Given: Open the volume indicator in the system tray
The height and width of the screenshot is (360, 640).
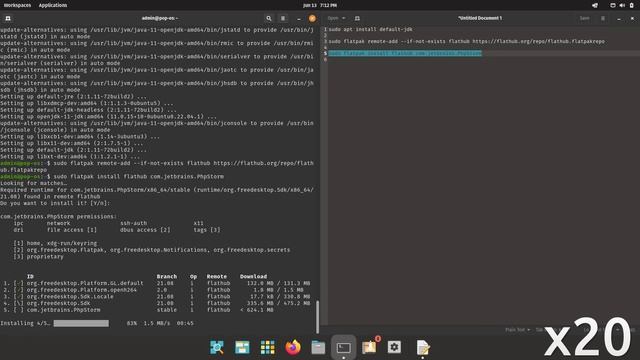Looking at the screenshot, I should (x=622, y=5).
